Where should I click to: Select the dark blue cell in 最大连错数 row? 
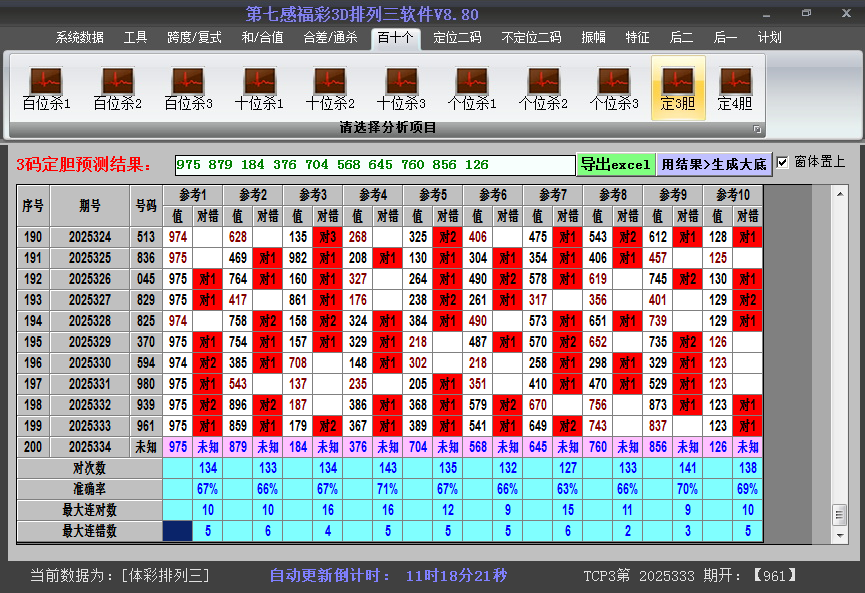click(177, 531)
